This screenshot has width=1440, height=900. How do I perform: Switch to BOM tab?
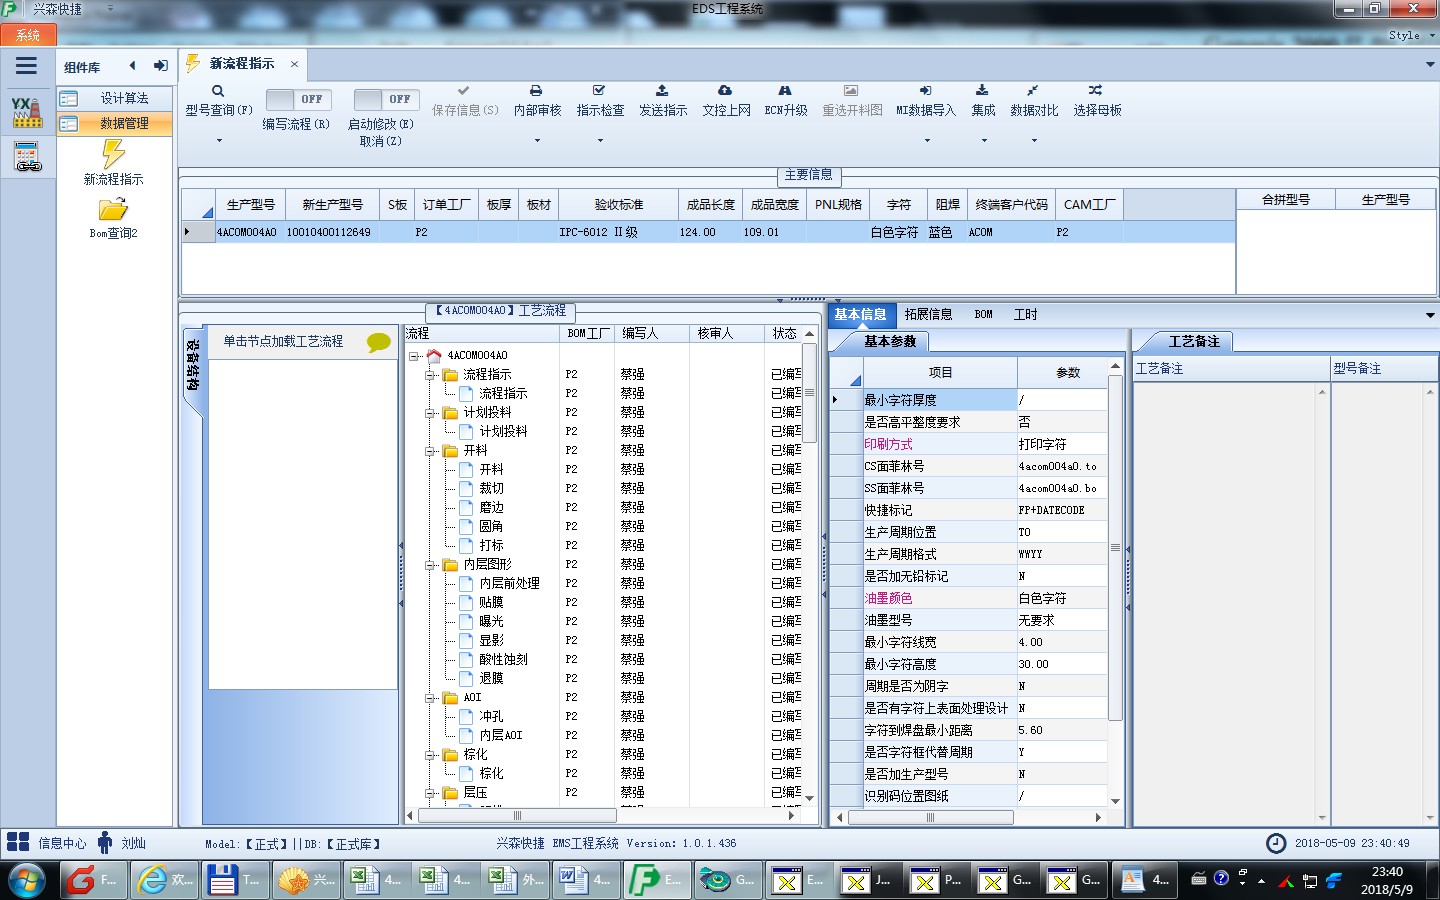[983, 314]
